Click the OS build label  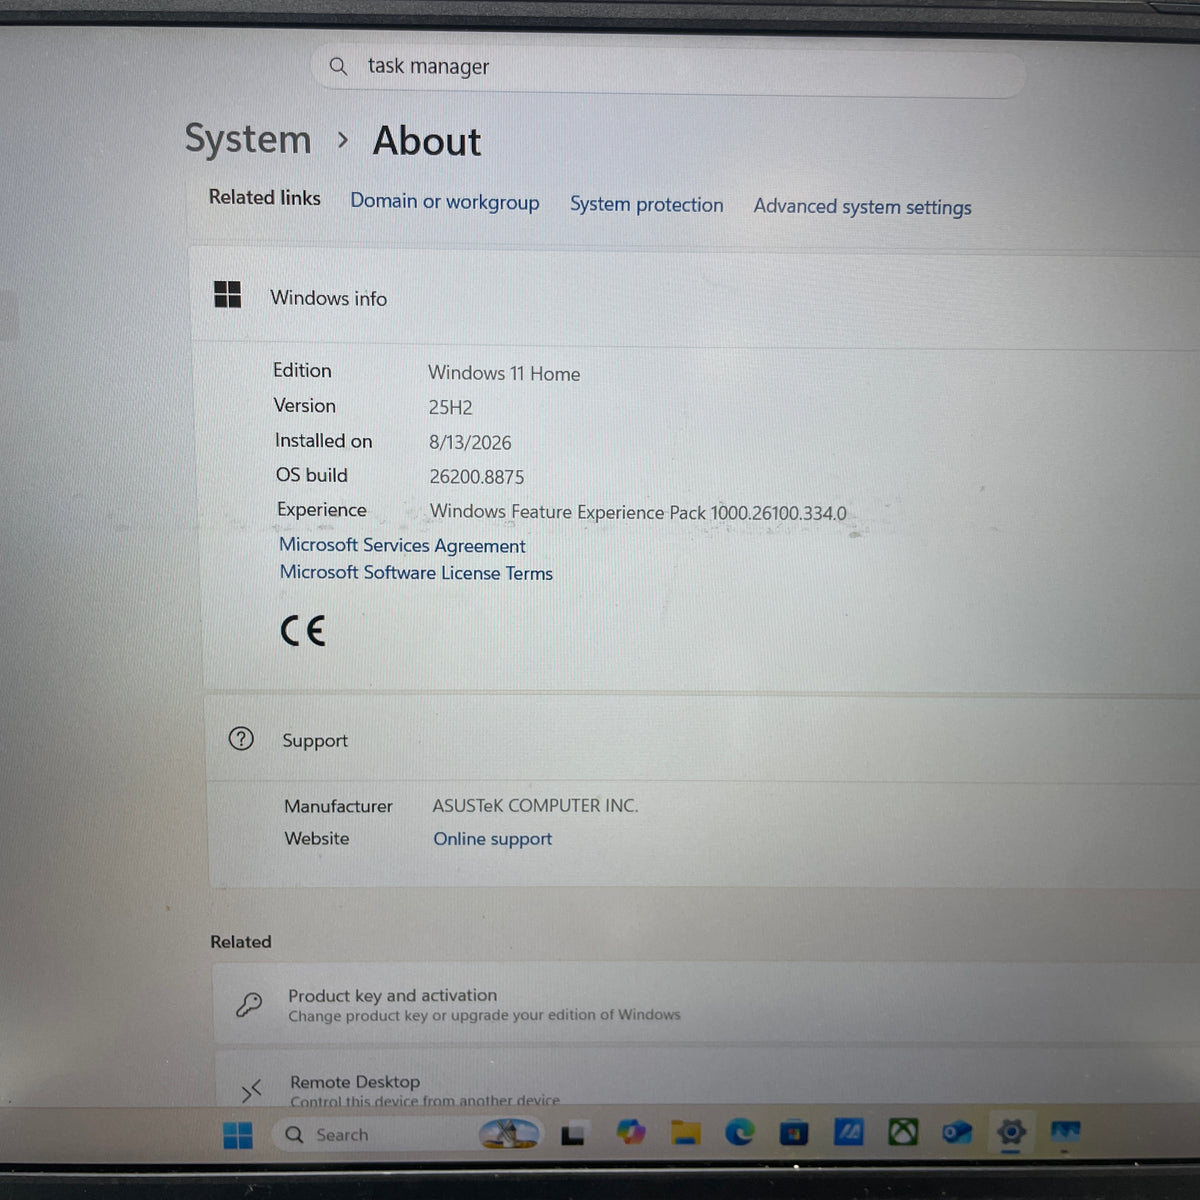312,475
